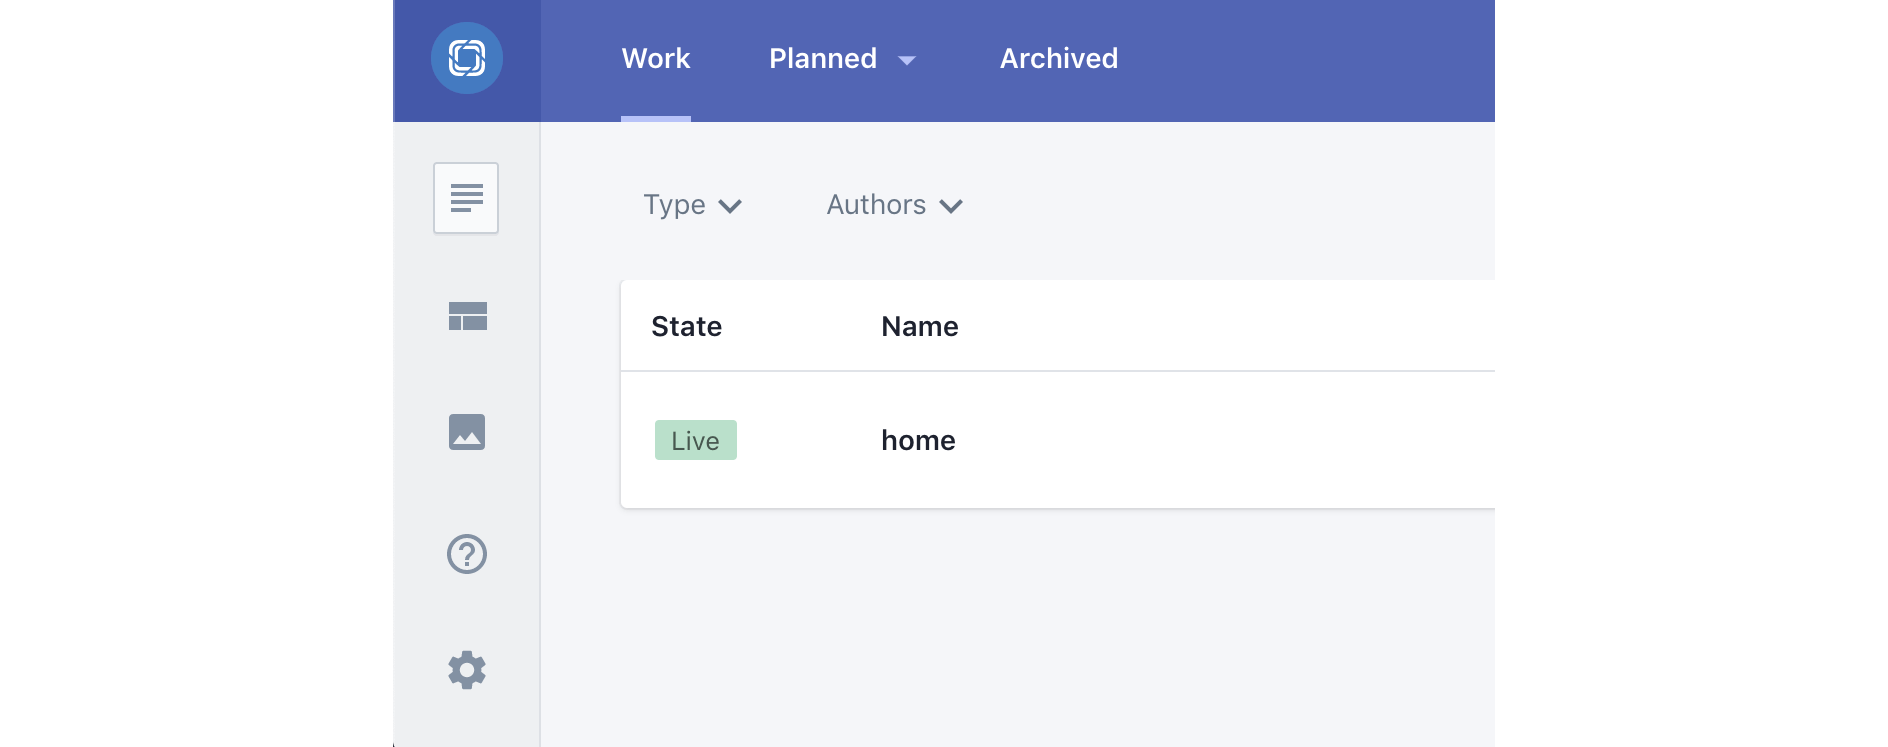Click the chevron next to Authors
This screenshot has width=1888, height=747.
(951, 206)
